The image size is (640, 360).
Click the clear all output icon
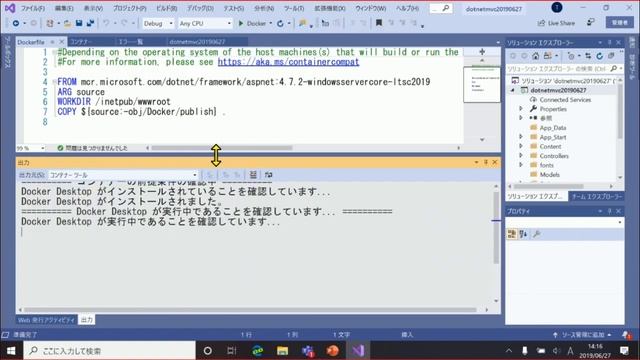point(253,175)
